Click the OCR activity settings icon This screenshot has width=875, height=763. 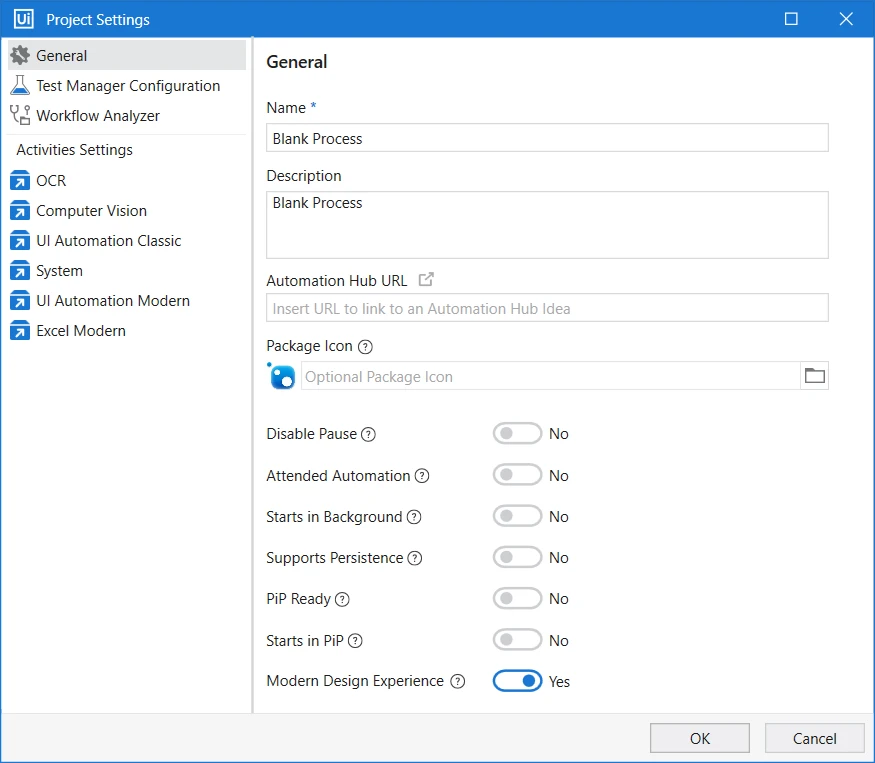[20, 180]
